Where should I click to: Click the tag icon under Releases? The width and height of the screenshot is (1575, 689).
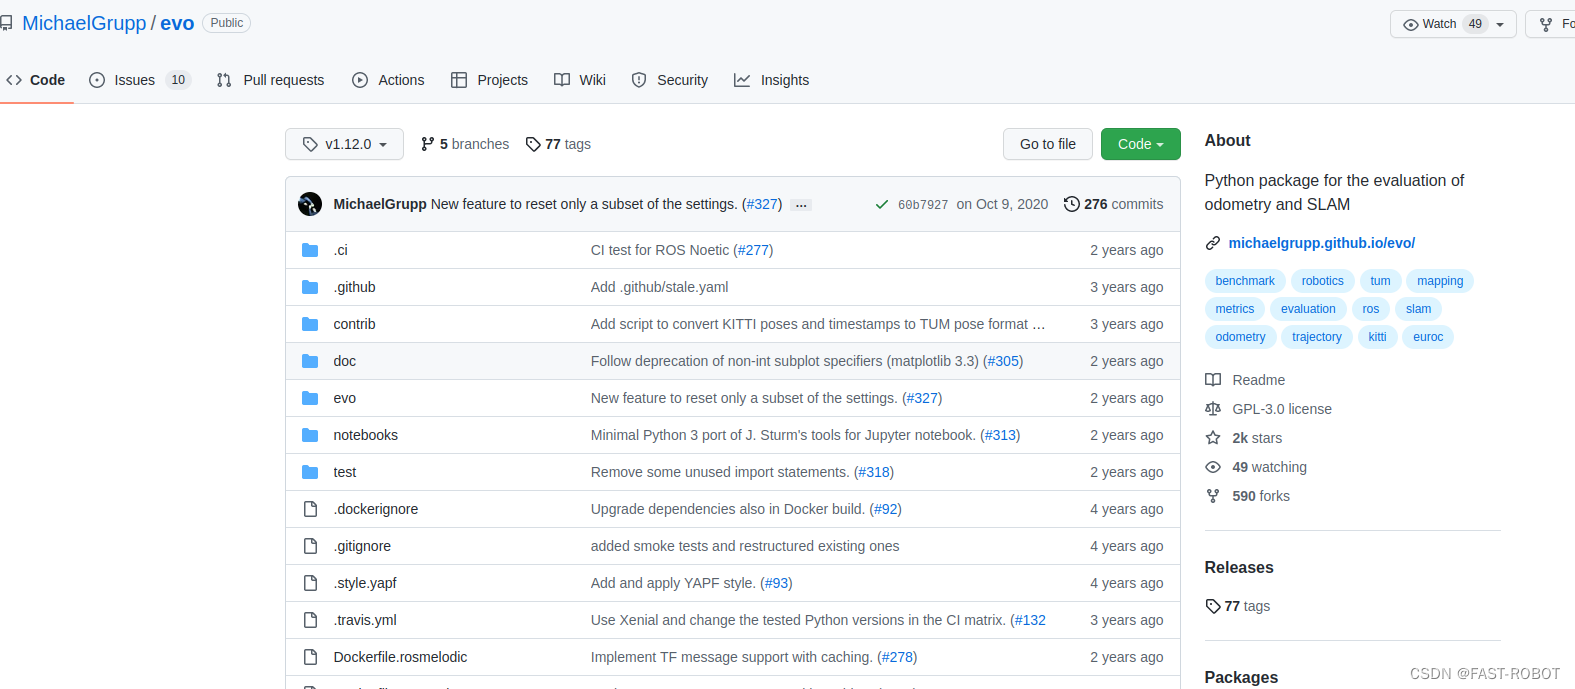(x=1213, y=606)
